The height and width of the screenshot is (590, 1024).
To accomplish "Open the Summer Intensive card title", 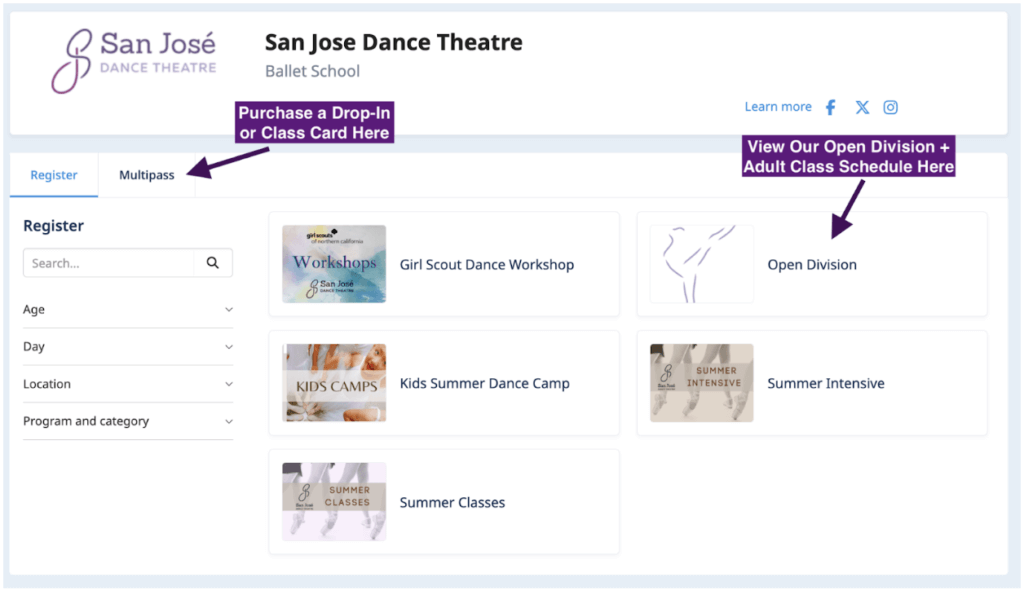I will pos(825,384).
